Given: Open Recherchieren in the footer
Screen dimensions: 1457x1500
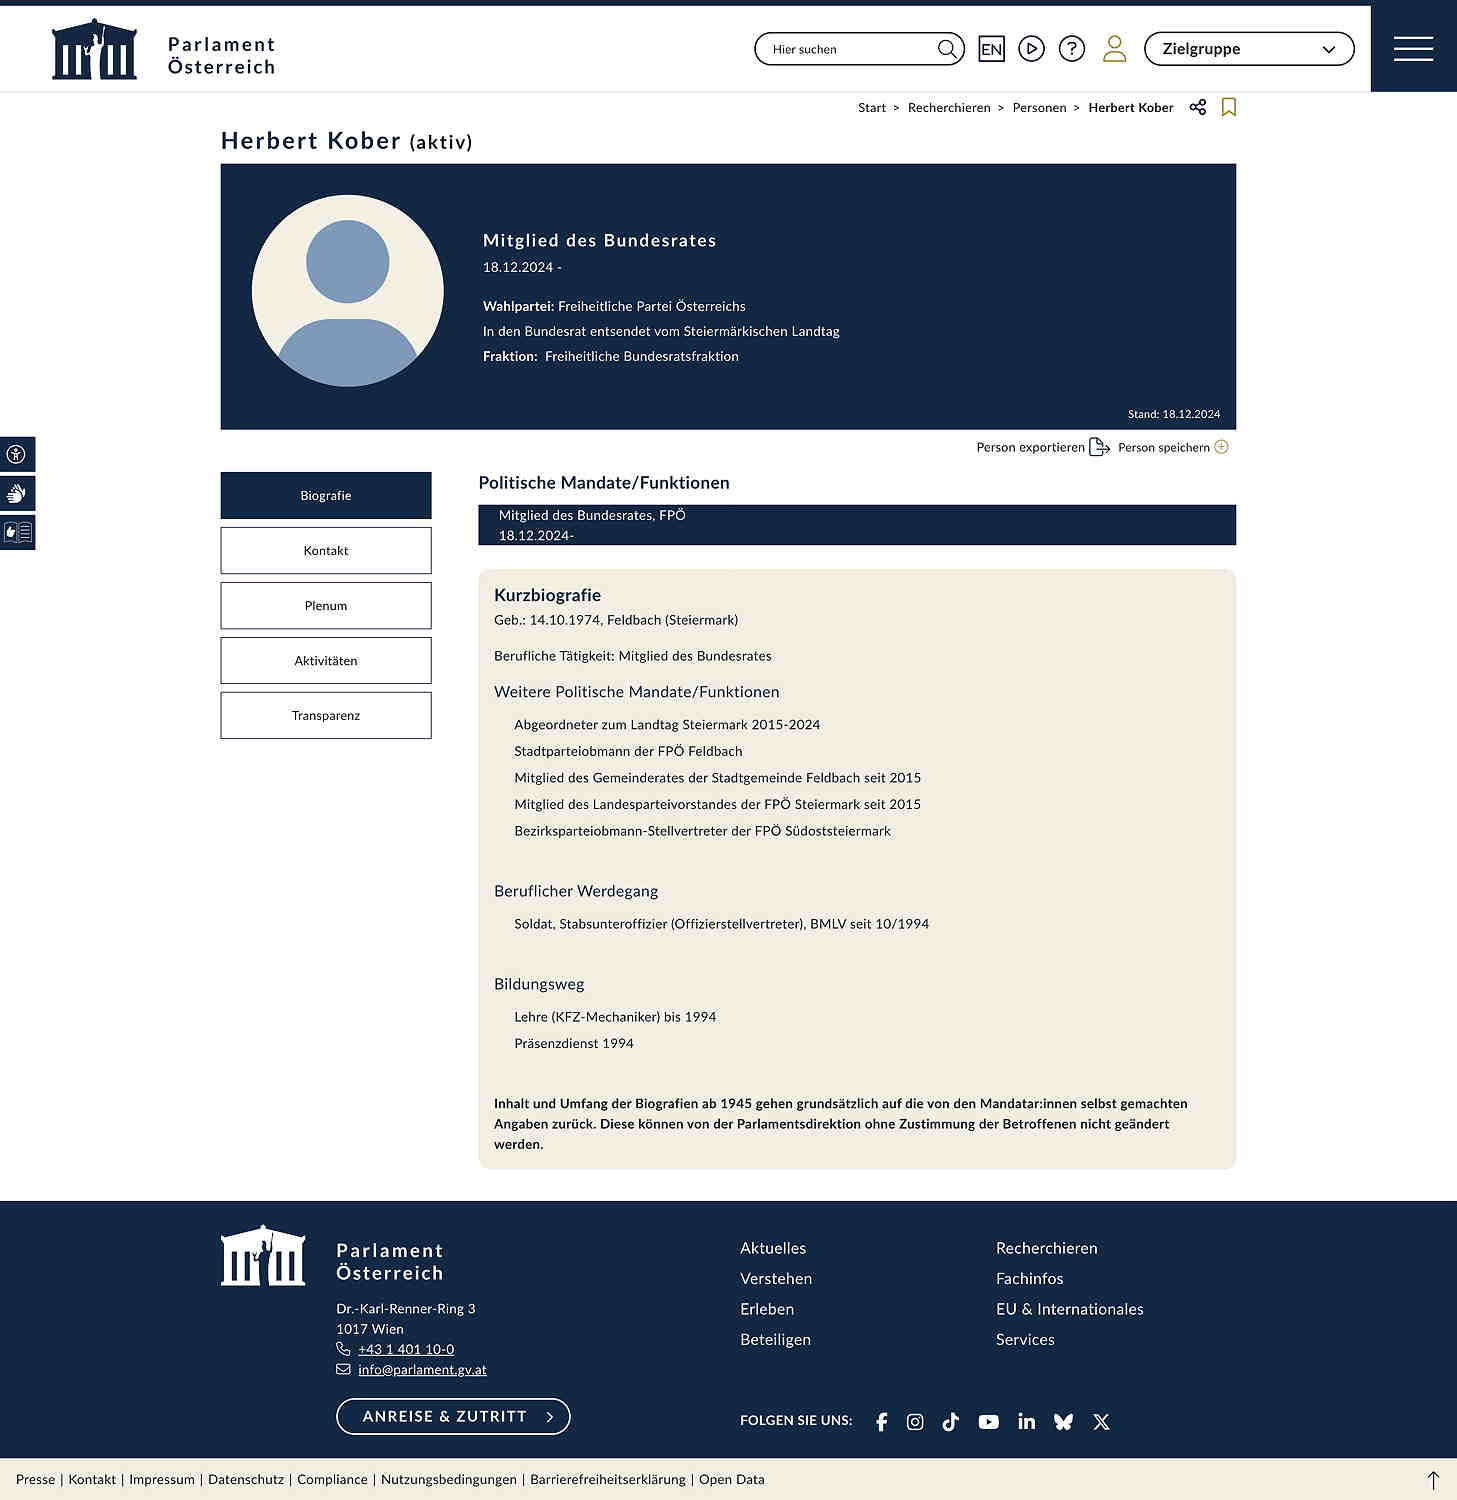Looking at the screenshot, I should pos(1047,1249).
